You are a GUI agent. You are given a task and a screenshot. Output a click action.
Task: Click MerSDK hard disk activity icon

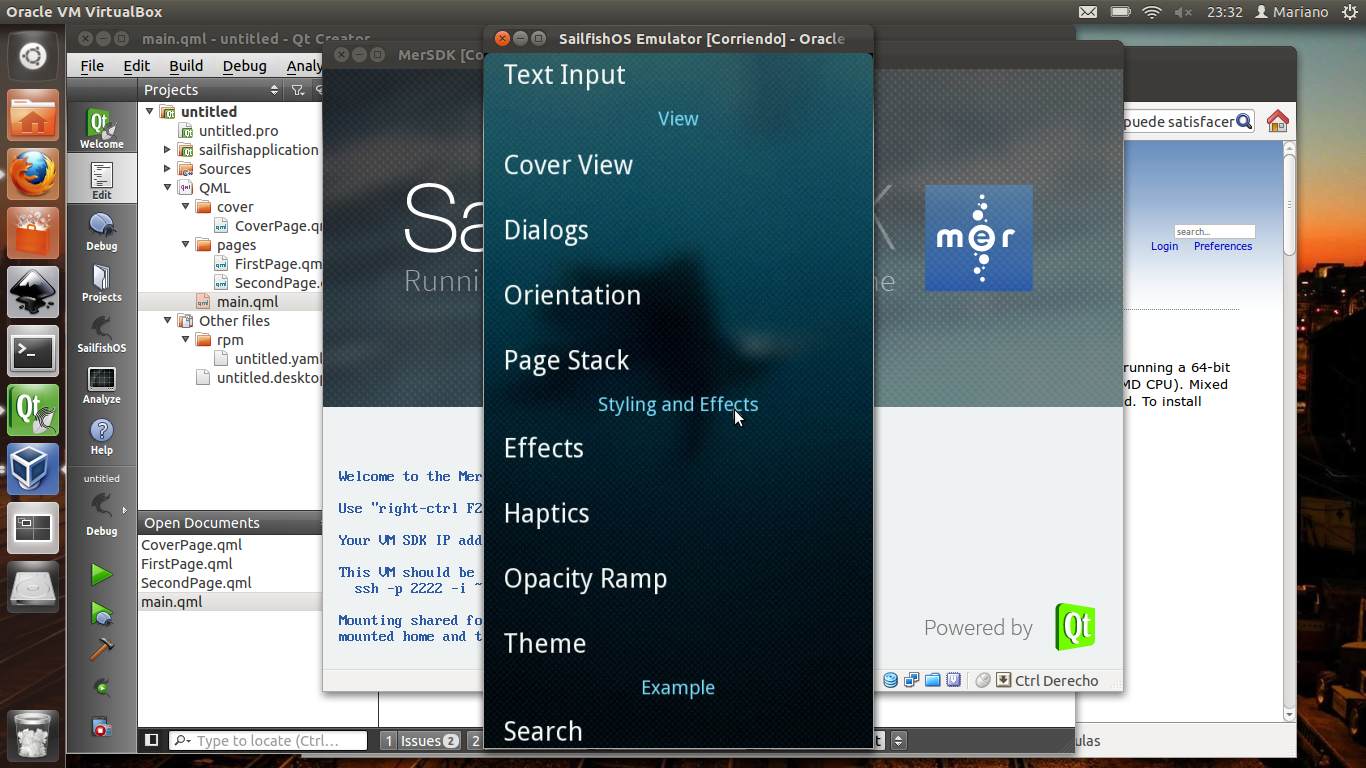[x=890, y=680]
